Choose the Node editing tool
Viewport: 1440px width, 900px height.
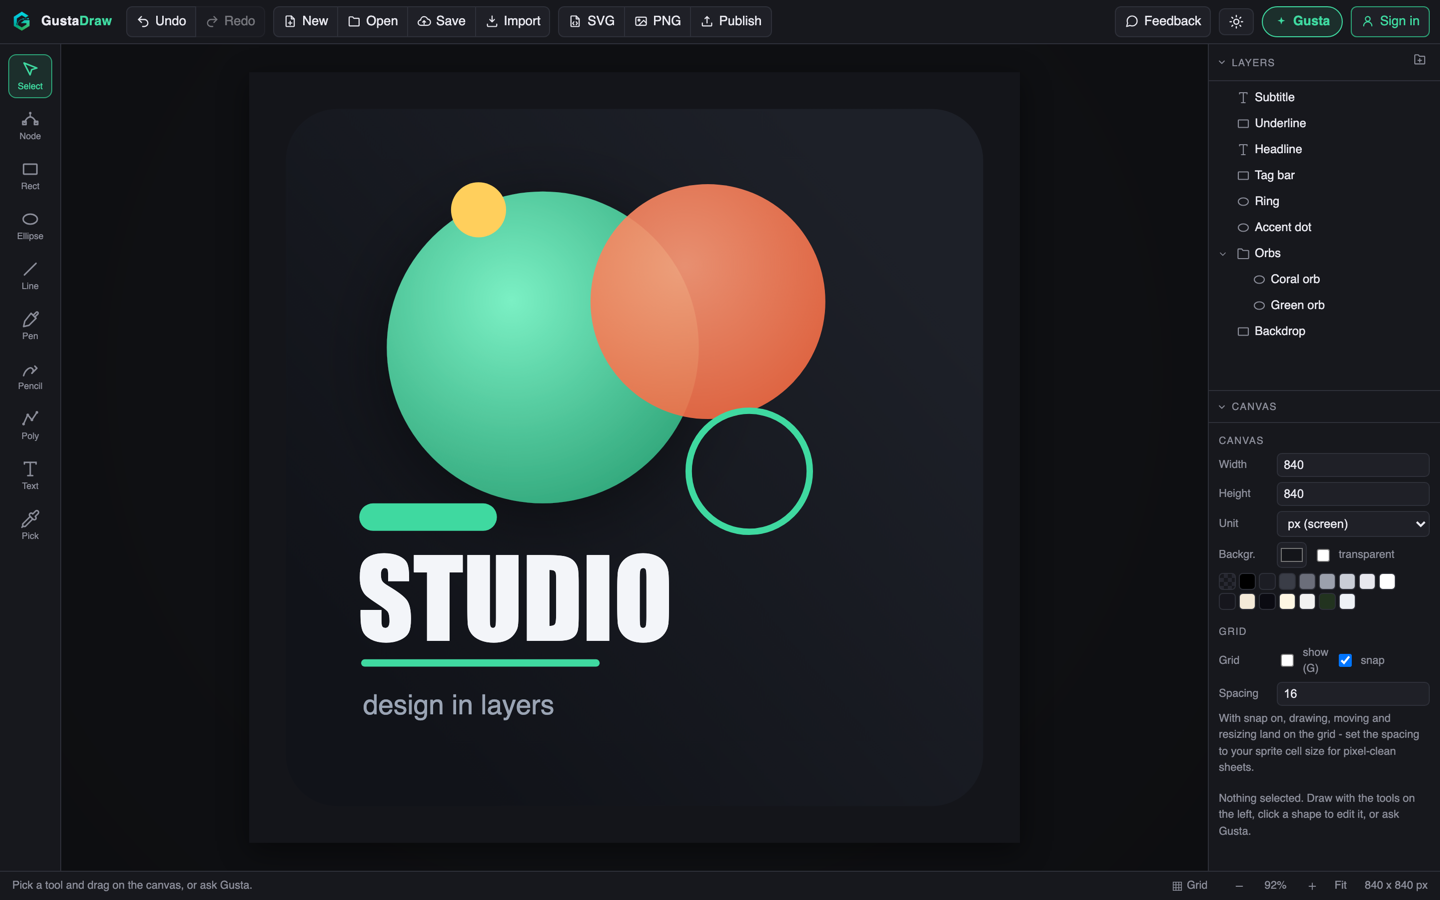[30, 126]
